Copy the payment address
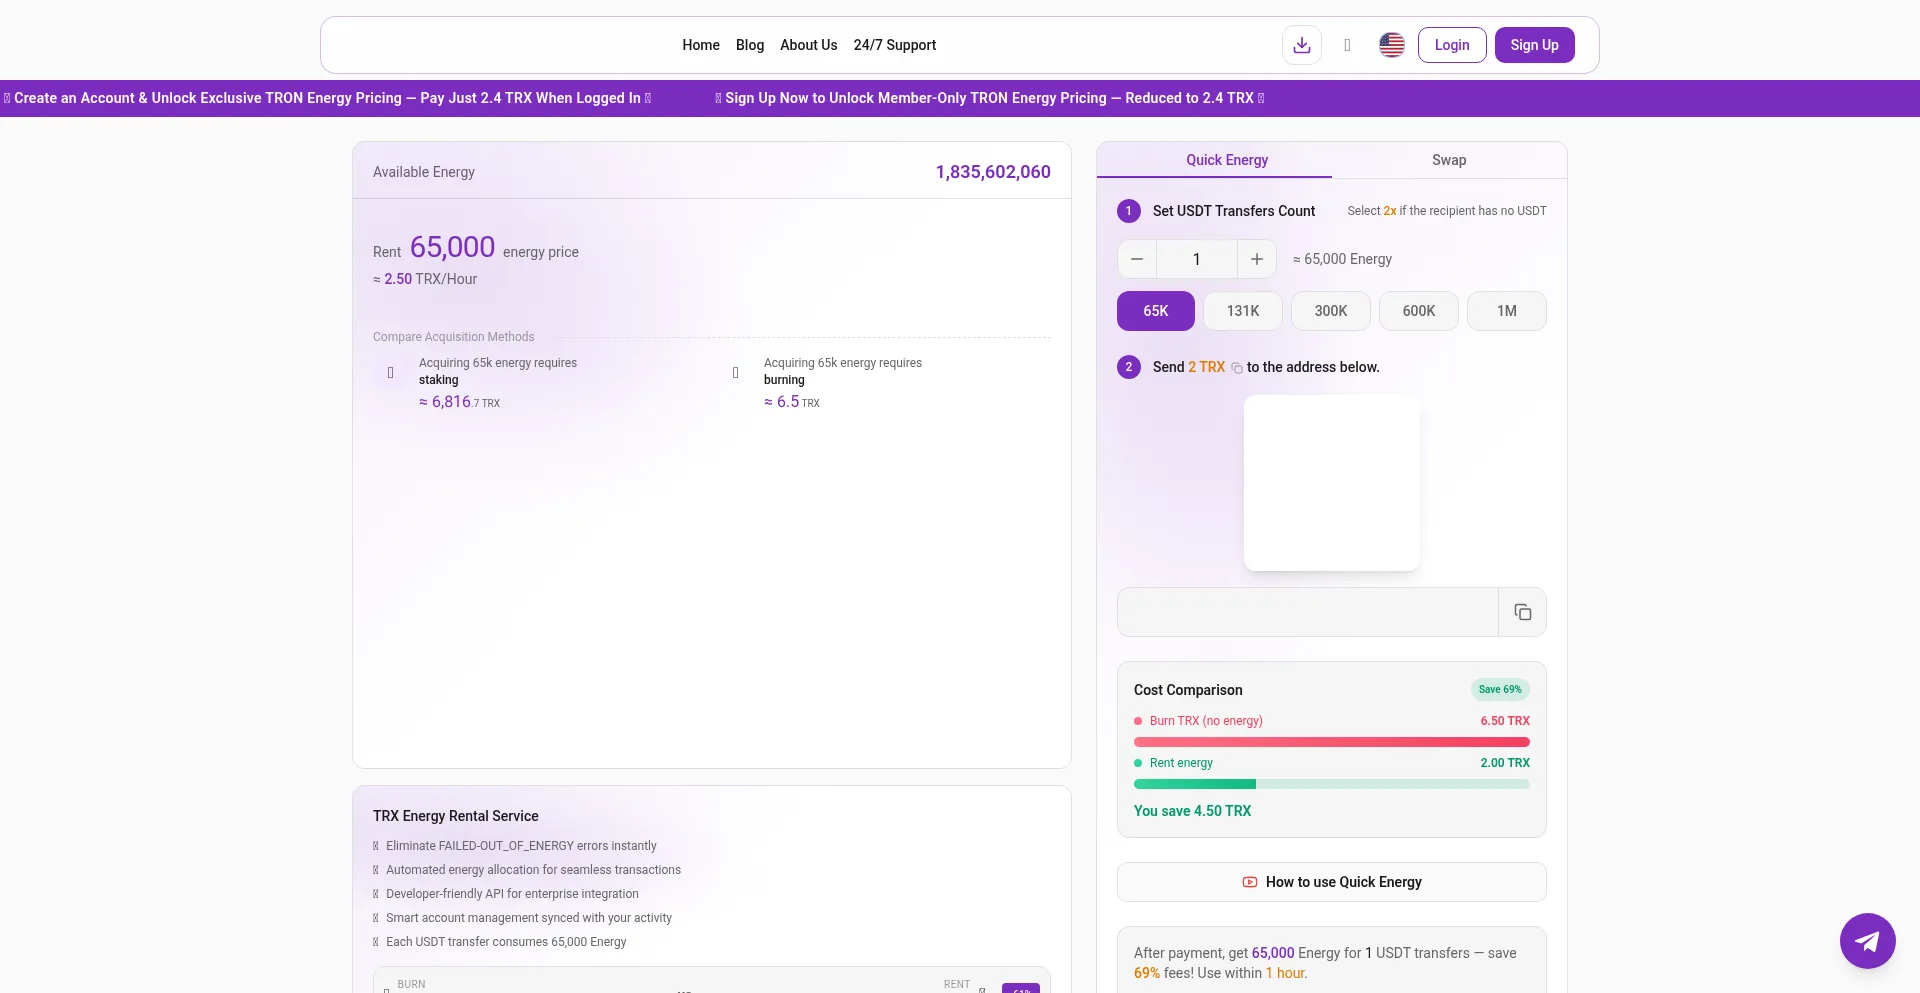1920x993 pixels. 1522,612
